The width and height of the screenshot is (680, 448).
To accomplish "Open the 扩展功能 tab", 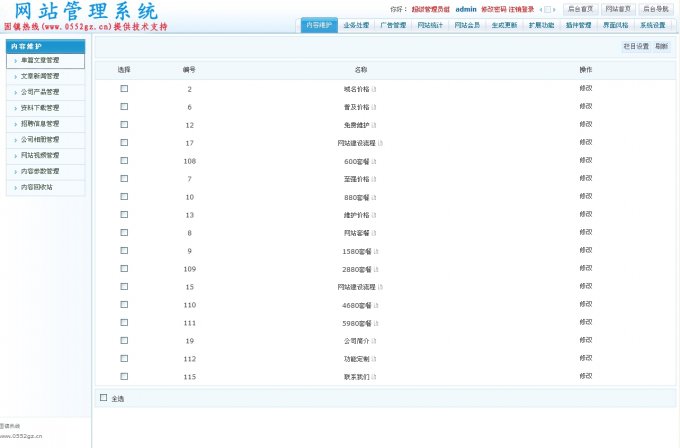I will pyautogui.click(x=541, y=25).
